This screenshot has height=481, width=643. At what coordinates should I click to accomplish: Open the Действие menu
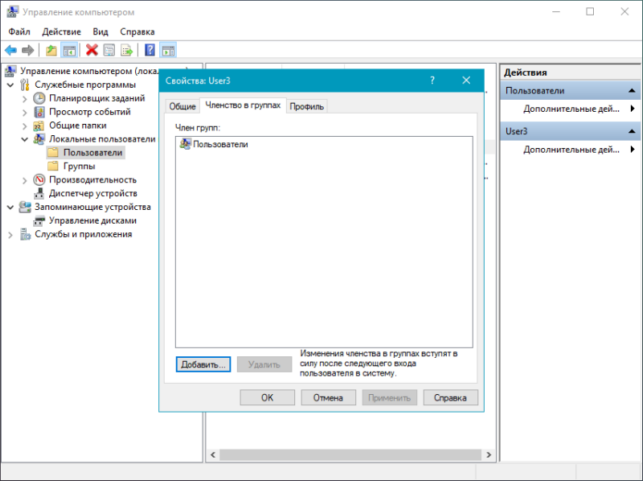(x=62, y=32)
